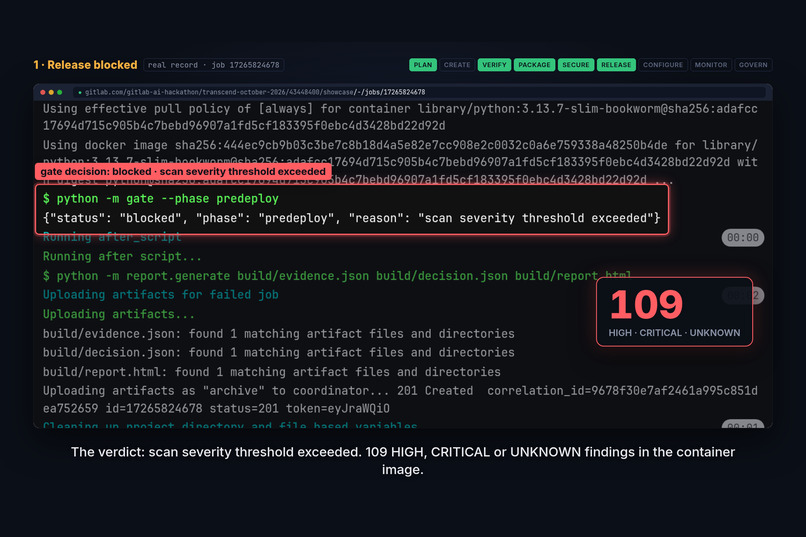Image resolution: width=806 pixels, height=537 pixels.
Task: Click the yellow minimize dot in window
Action: click(51, 92)
